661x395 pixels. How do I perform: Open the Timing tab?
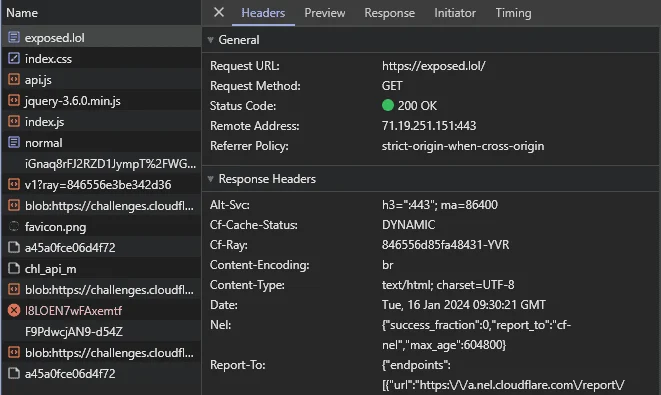click(513, 13)
